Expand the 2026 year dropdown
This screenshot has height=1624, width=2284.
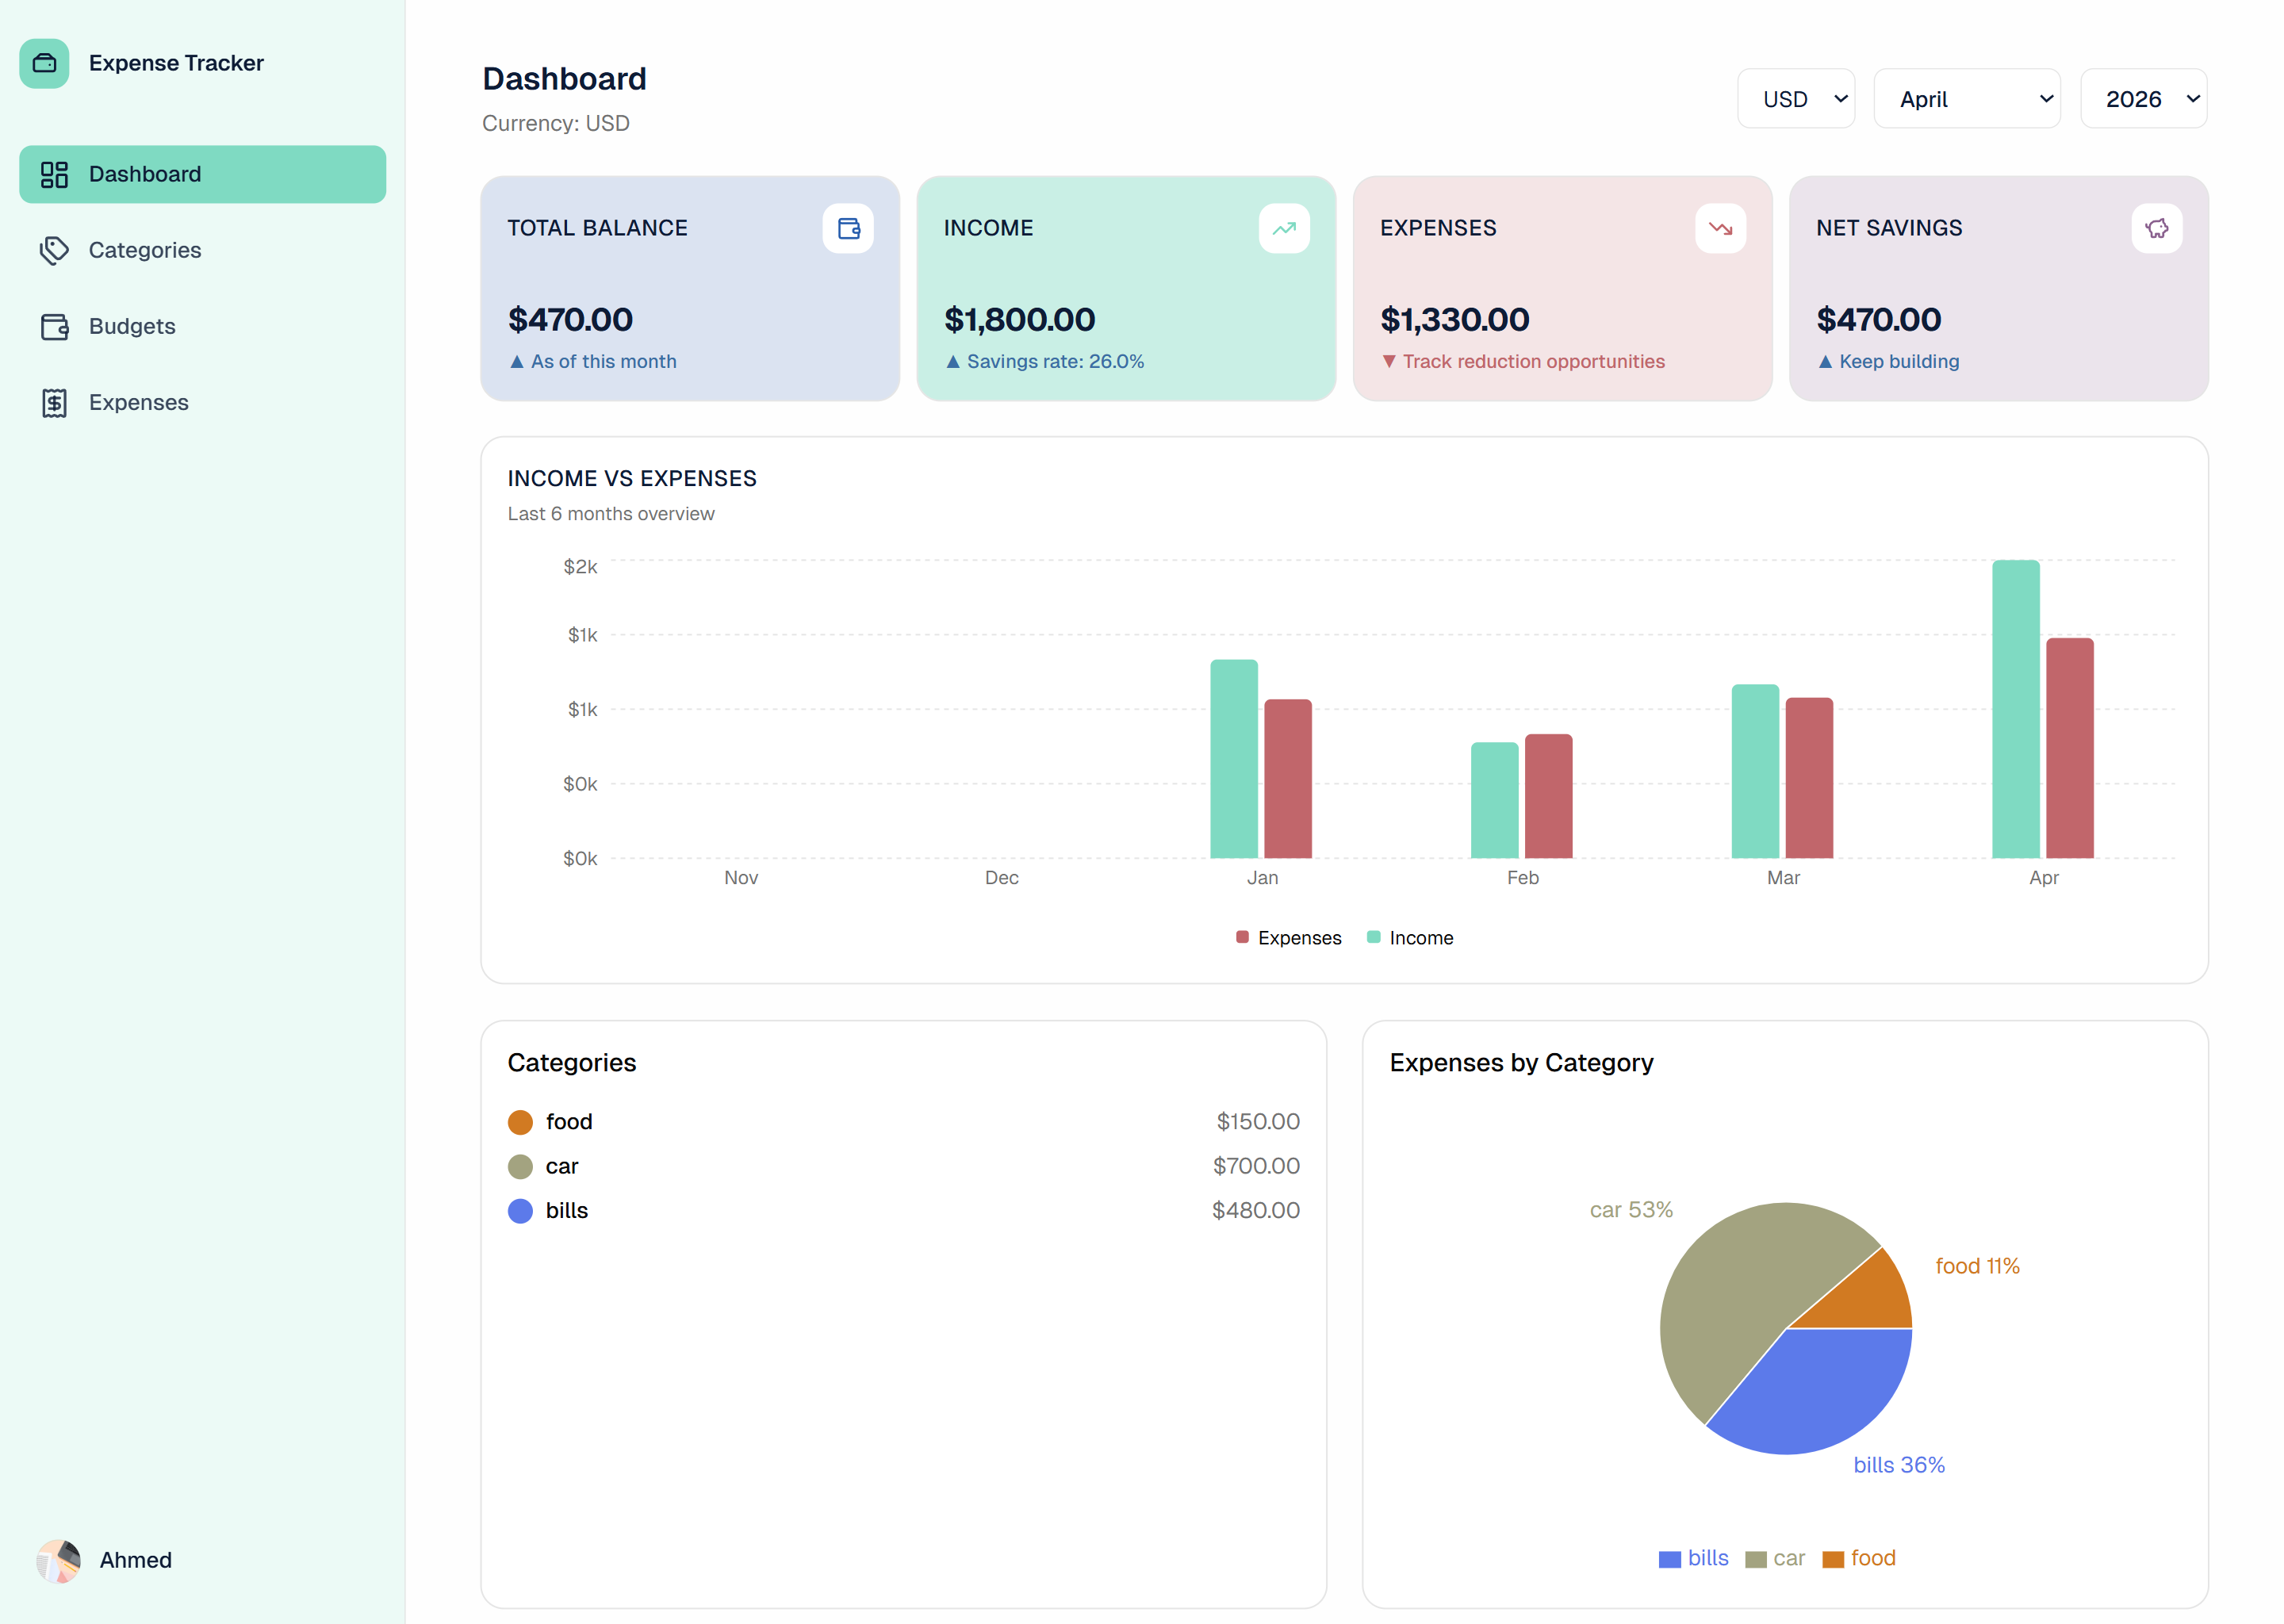click(x=2143, y=98)
